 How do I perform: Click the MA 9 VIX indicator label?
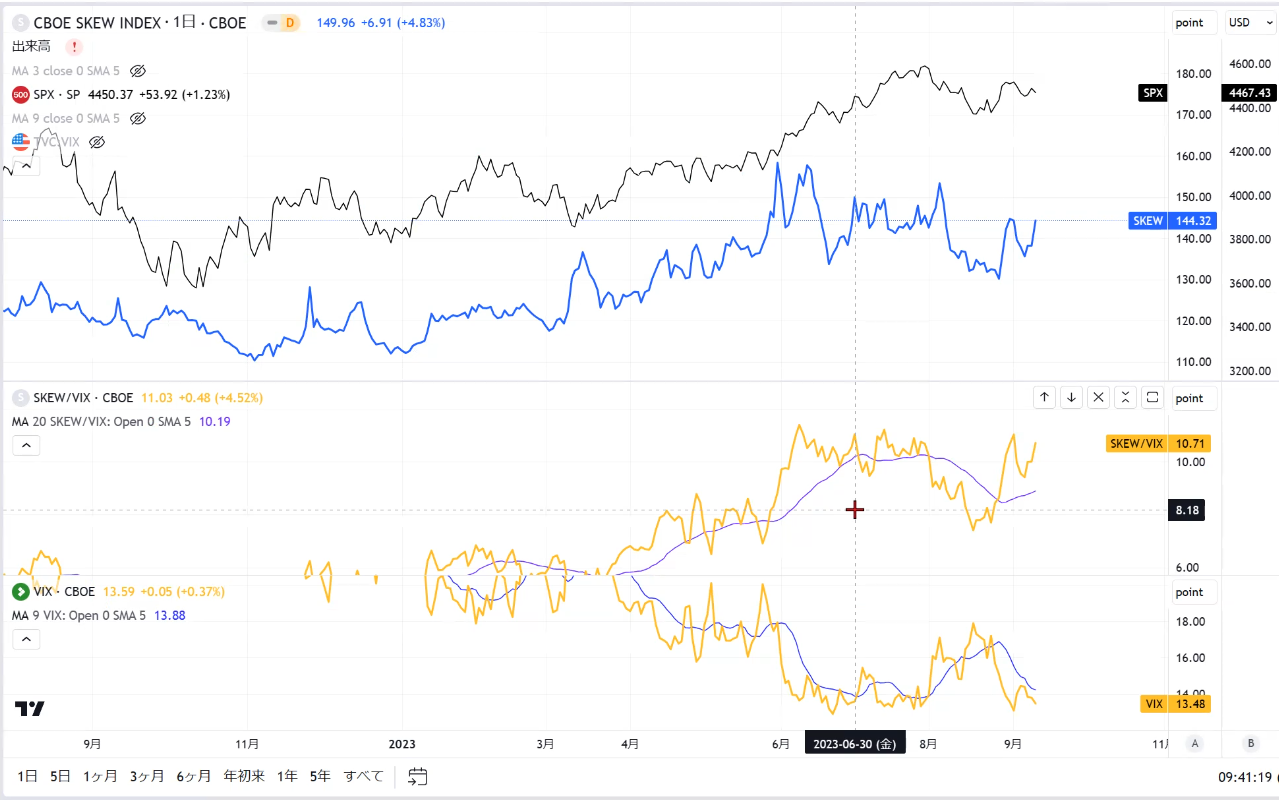78,615
